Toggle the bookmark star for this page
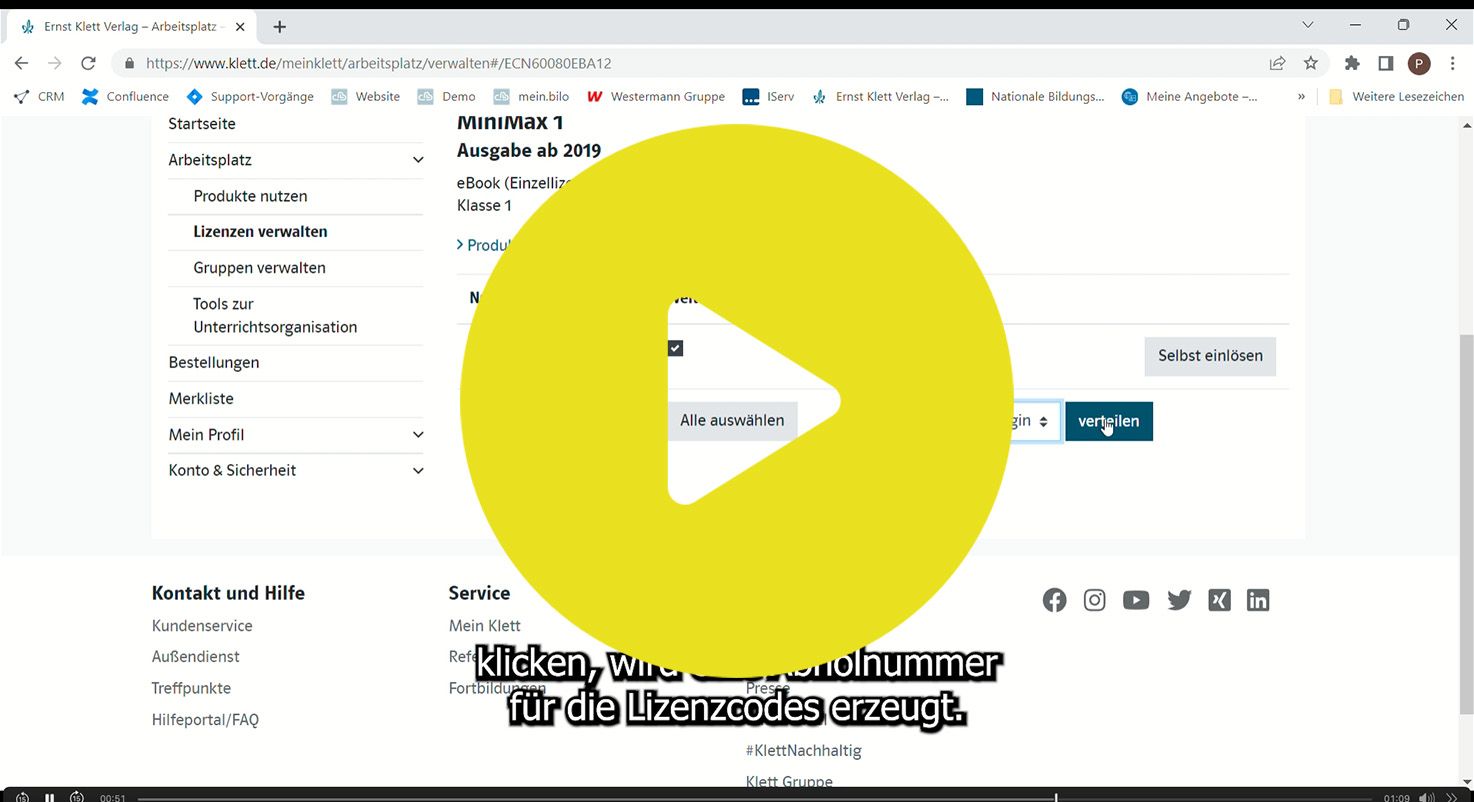The height and width of the screenshot is (802, 1474). point(1311,62)
